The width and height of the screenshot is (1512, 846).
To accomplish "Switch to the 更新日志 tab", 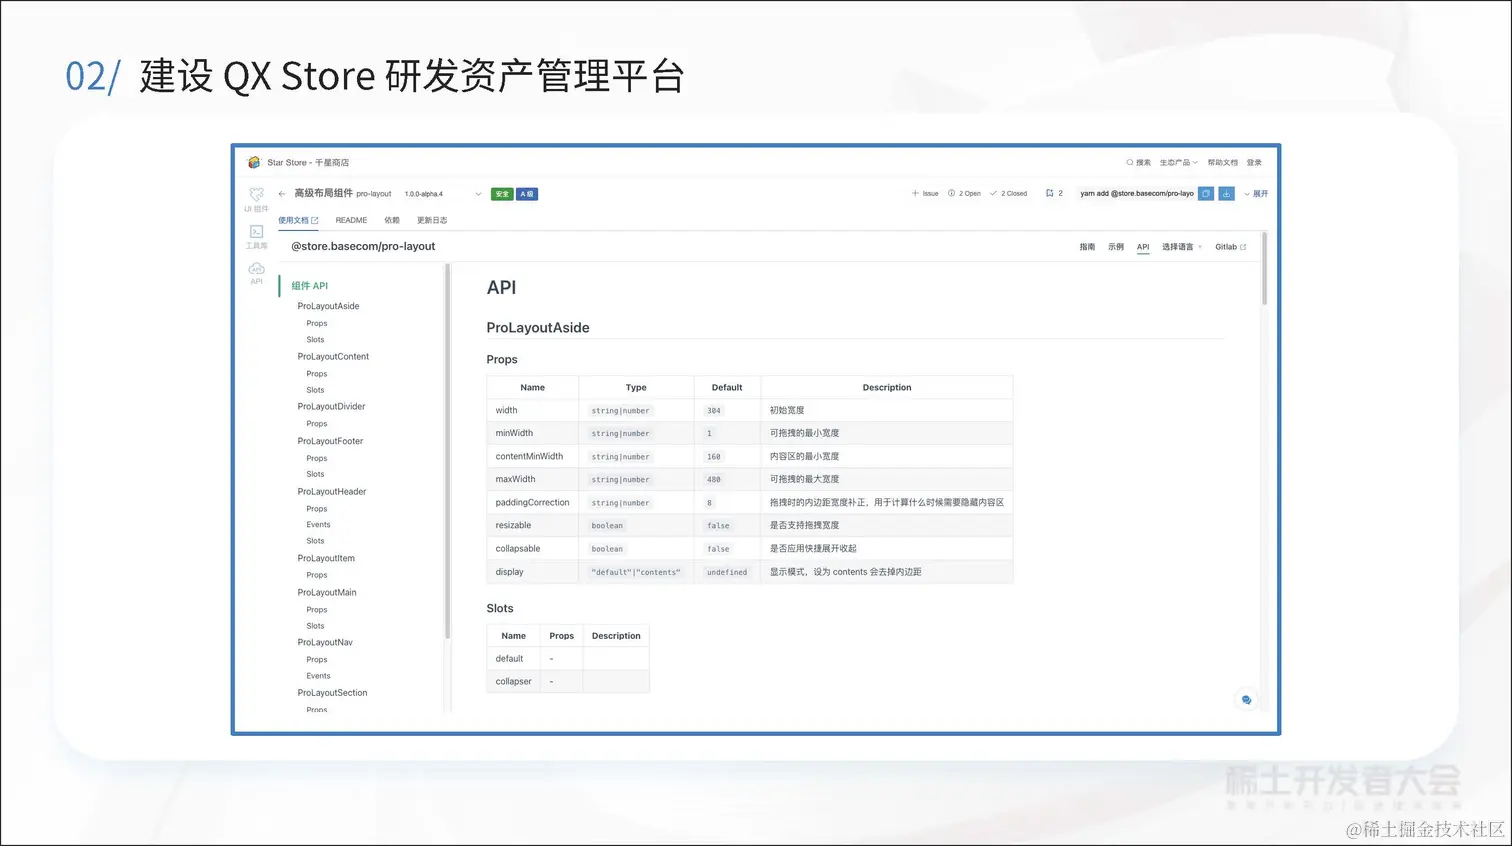I will pos(432,220).
